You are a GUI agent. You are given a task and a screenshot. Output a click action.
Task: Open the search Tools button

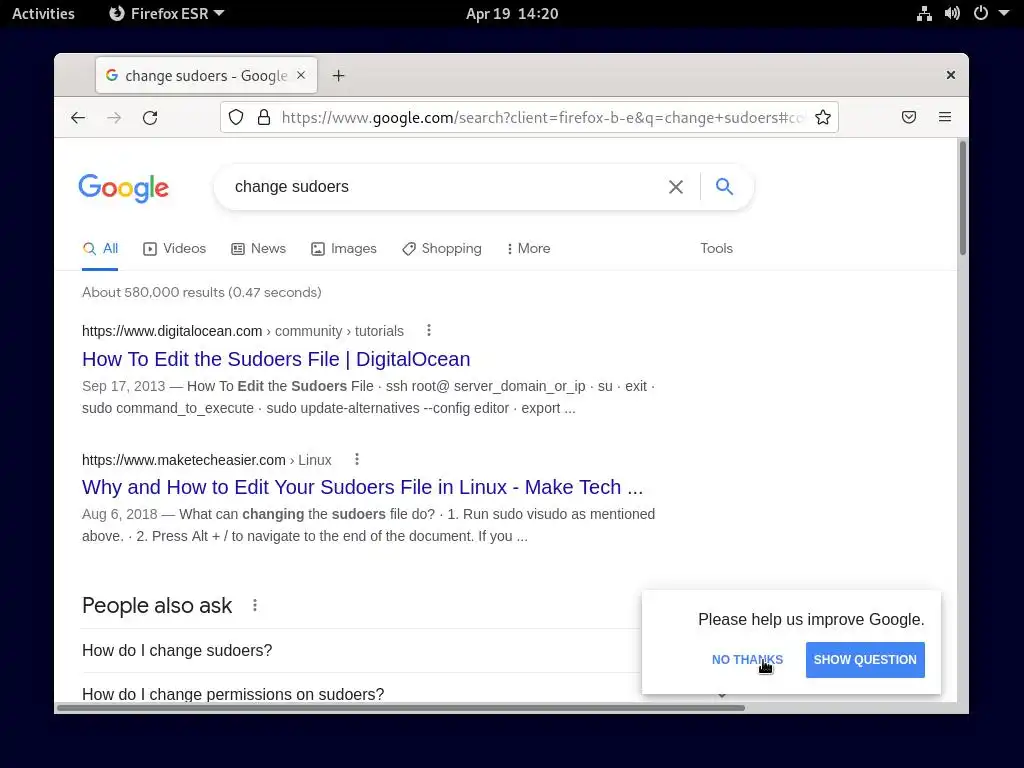click(716, 249)
